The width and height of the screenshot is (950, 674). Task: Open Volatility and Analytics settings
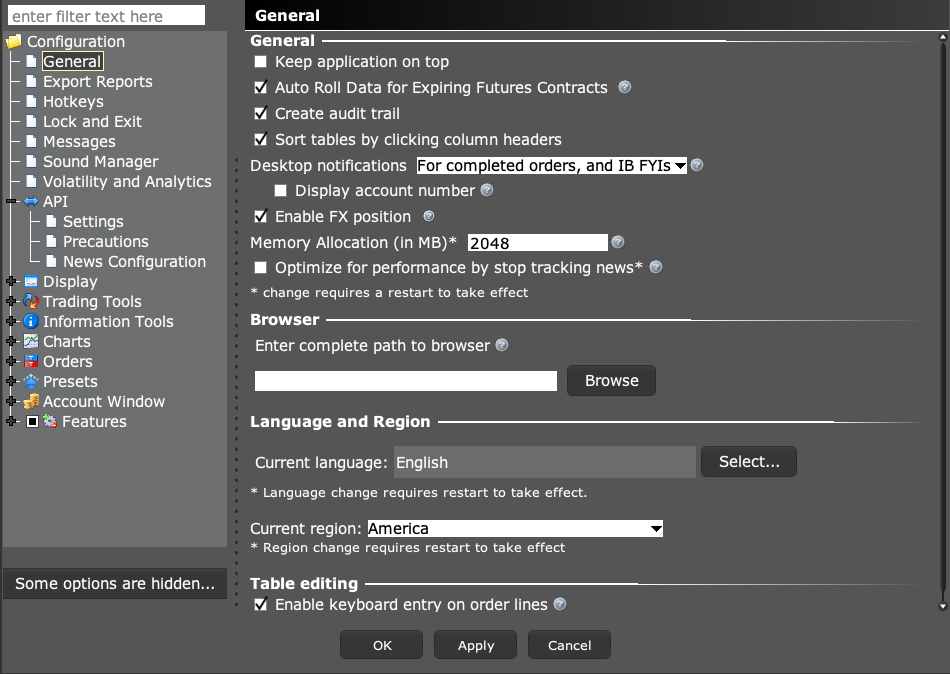click(127, 181)
